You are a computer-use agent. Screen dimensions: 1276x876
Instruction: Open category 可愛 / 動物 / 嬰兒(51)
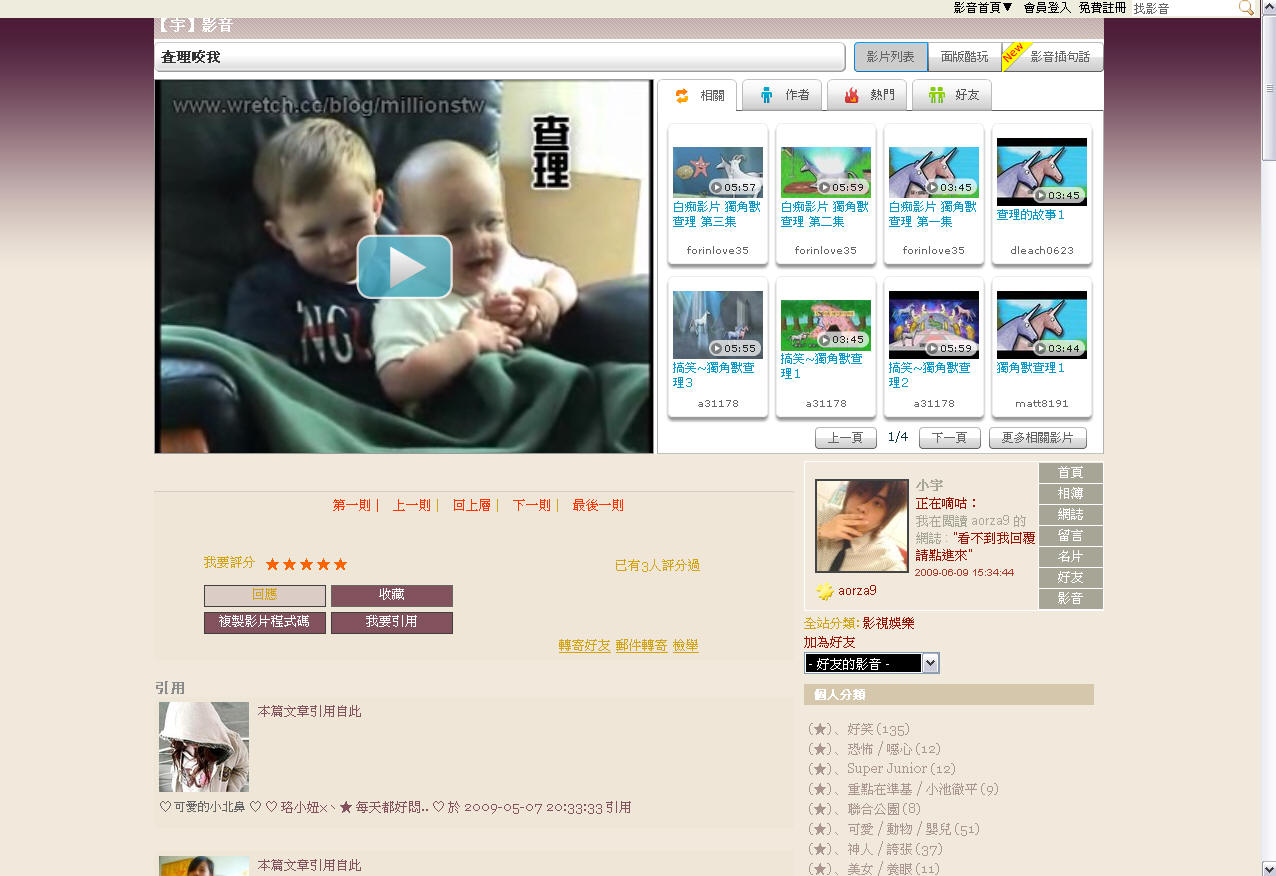tap(913, 829)
